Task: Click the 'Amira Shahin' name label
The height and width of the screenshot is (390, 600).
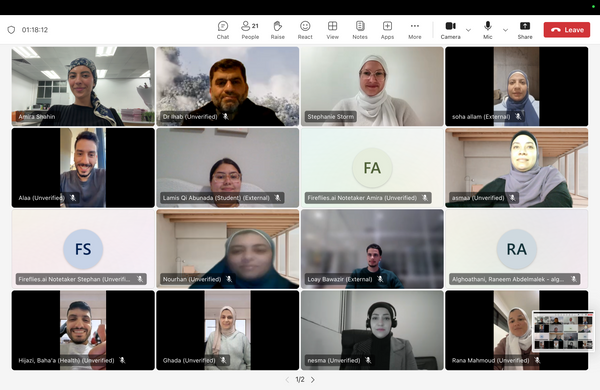Action: pyautogui.click(x=37, y=117)
